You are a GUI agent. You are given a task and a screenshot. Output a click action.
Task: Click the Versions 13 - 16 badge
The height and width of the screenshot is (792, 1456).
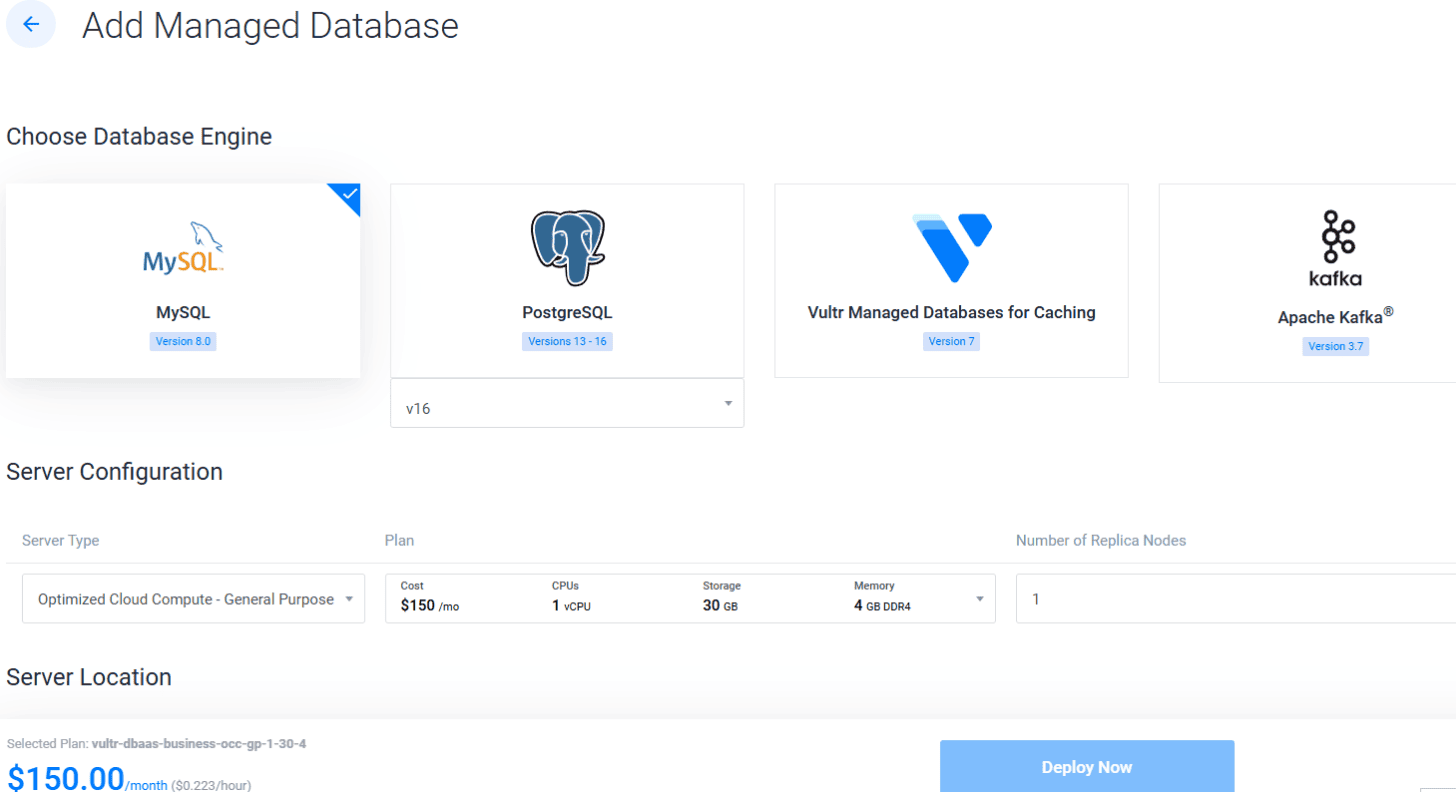[566, 341]
